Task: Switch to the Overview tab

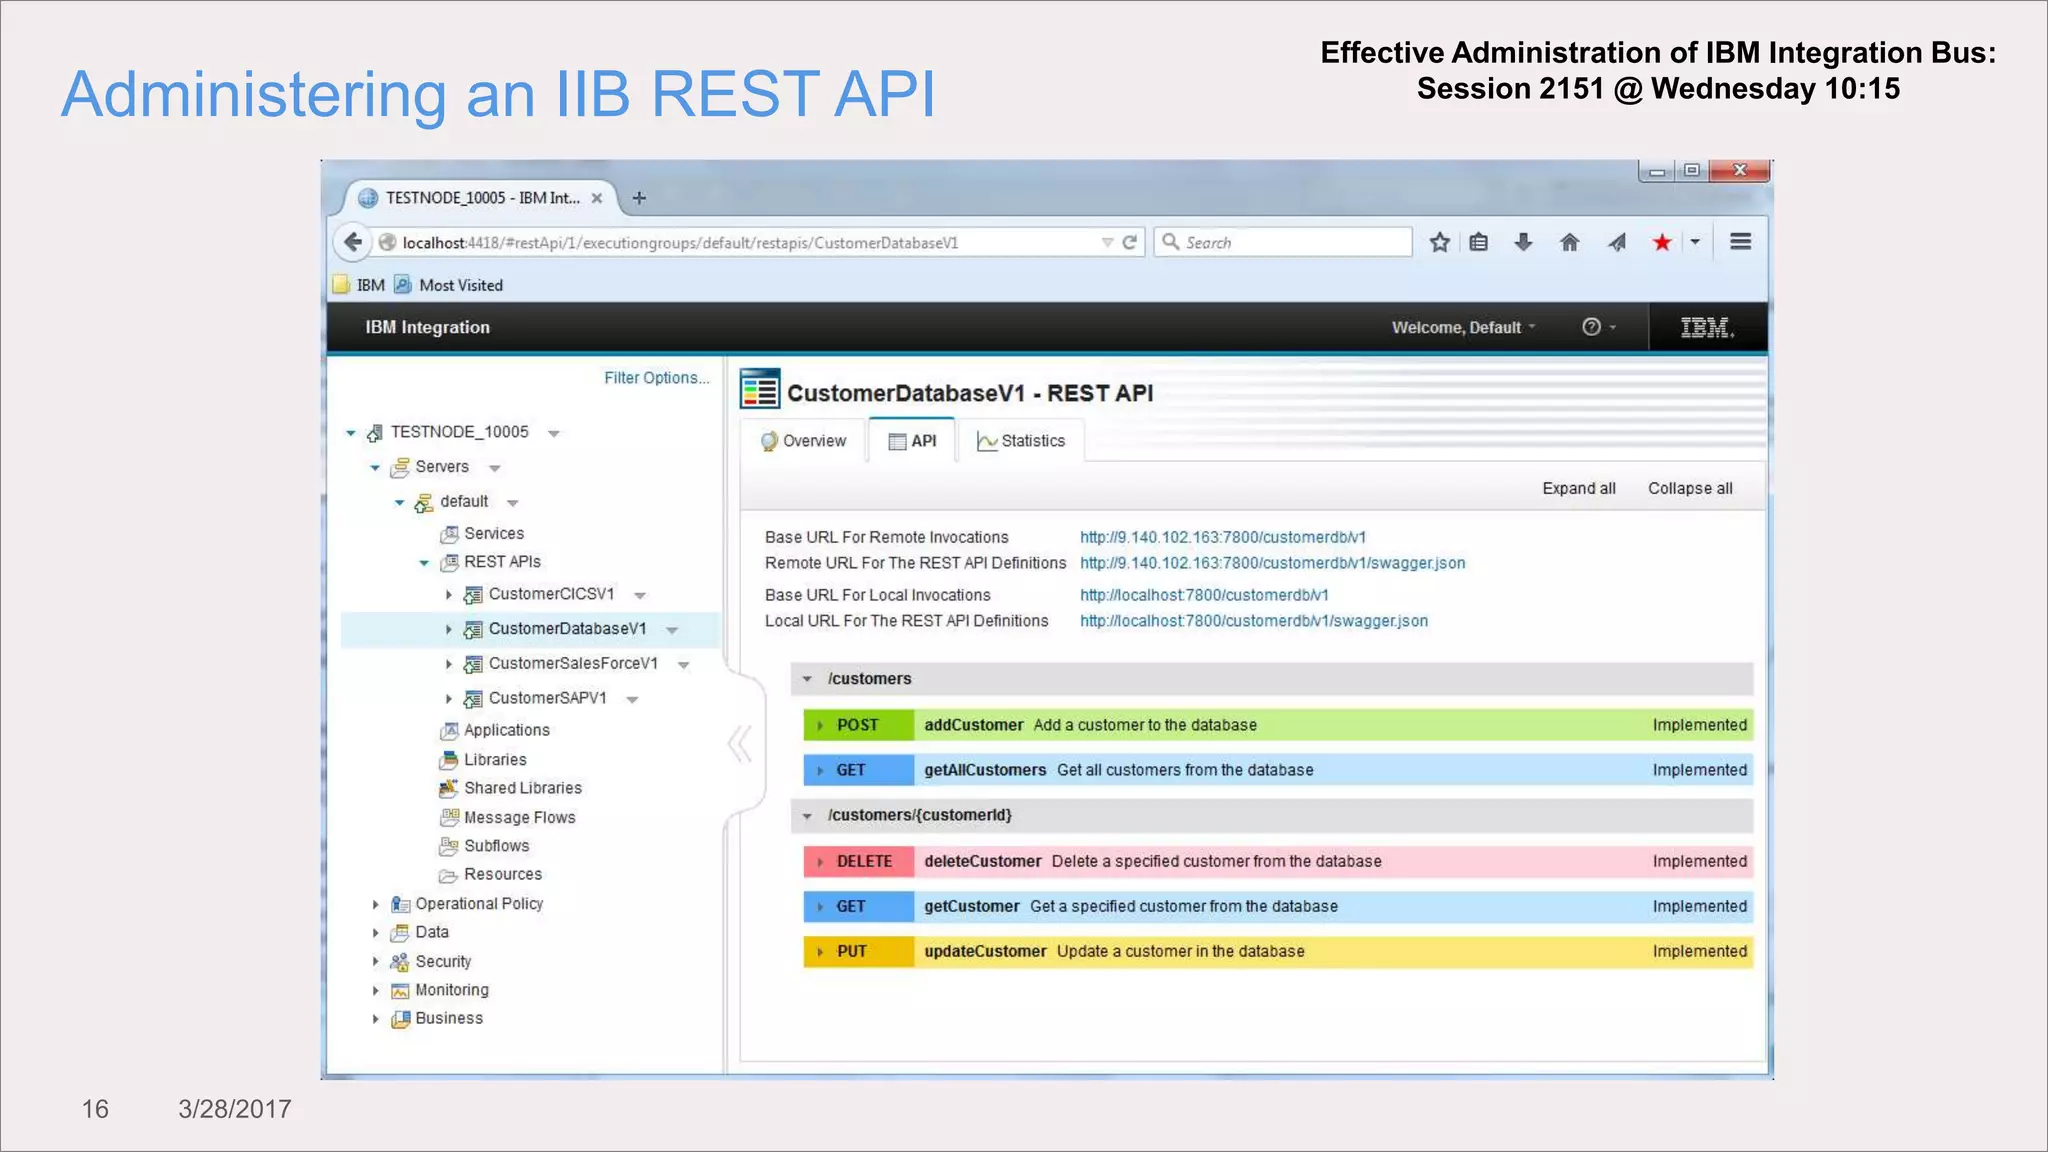Action: [x=803, y=441]
